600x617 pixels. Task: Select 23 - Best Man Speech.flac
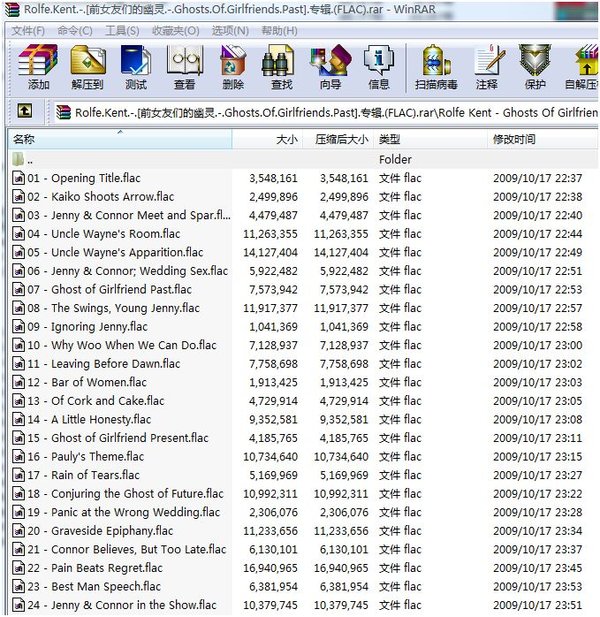[x=94, y=586]
